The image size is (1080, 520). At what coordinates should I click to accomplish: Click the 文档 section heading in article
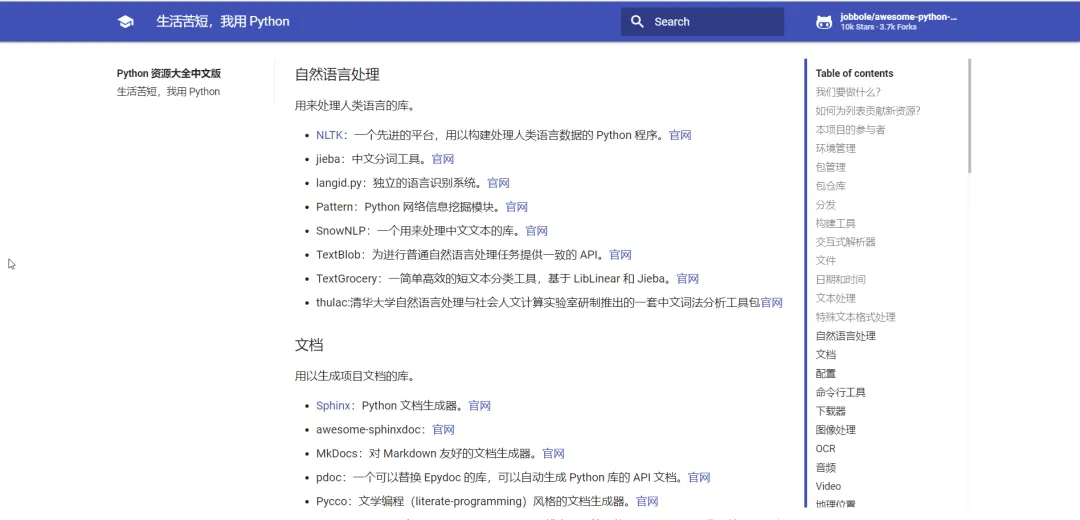309,345
